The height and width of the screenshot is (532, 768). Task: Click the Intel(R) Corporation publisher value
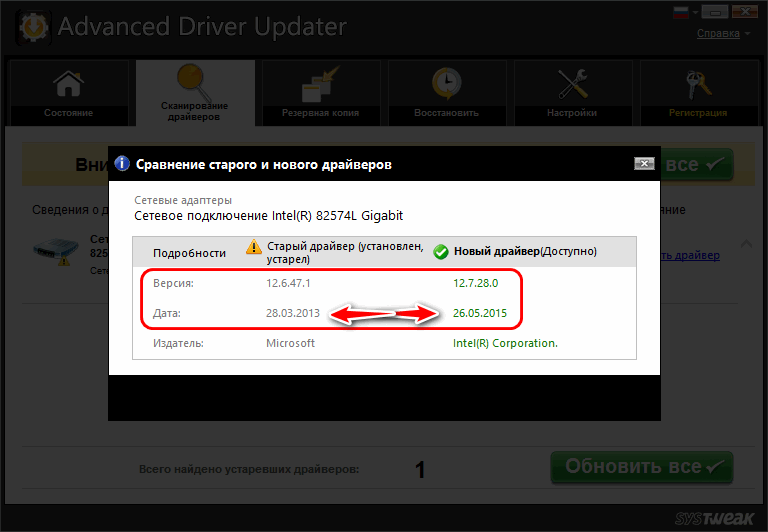505,343
